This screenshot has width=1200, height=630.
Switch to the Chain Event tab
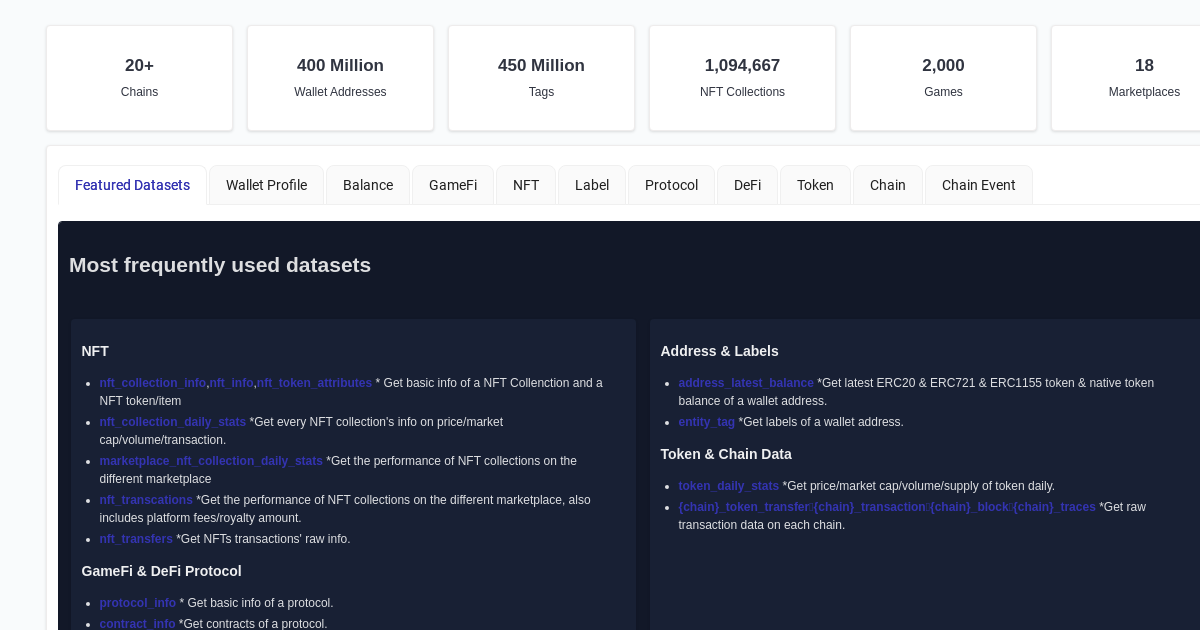click(978, 185)
